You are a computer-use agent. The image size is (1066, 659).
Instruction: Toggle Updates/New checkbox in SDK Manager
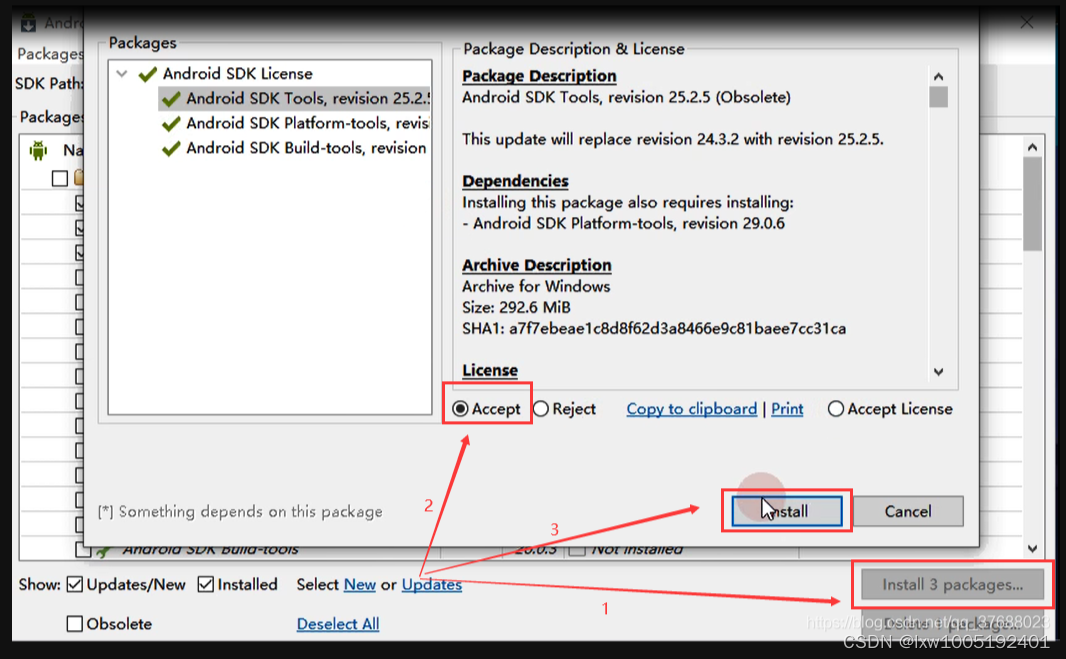tap(75, 584)
